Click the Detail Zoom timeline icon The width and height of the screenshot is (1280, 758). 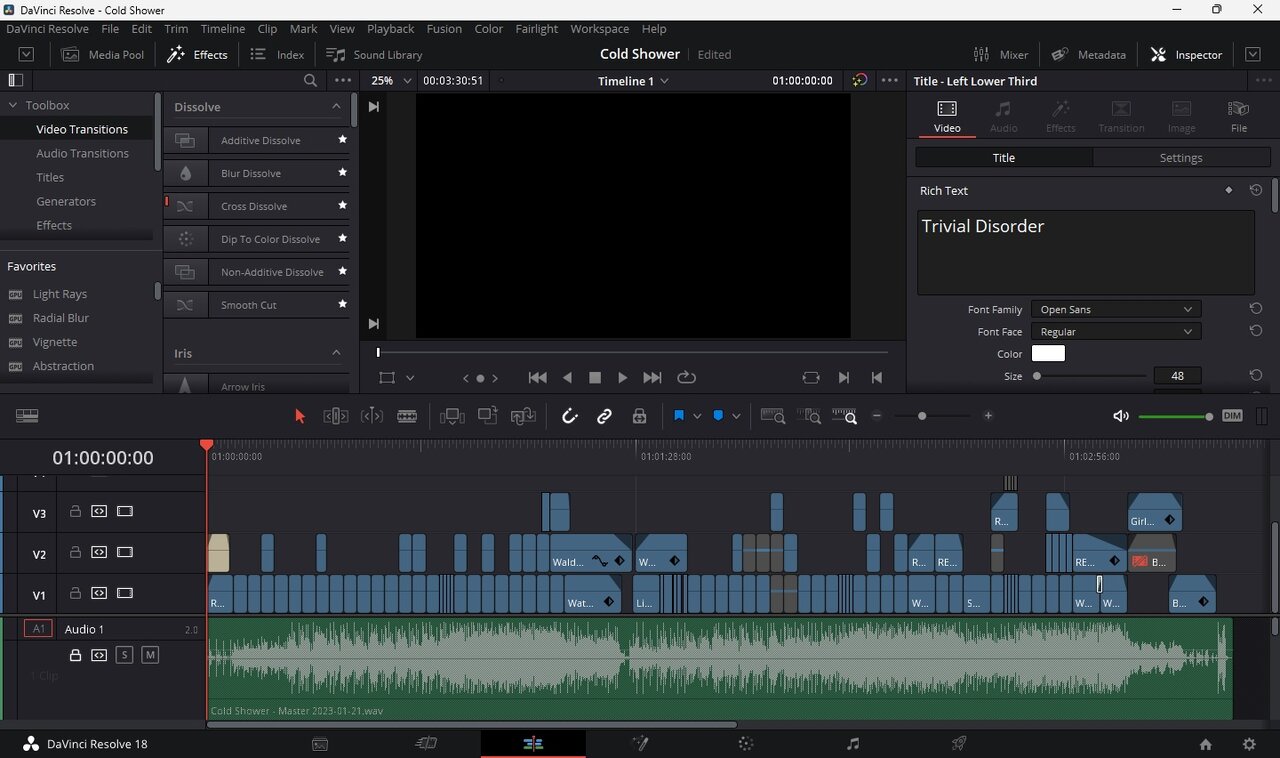[808, 416]
